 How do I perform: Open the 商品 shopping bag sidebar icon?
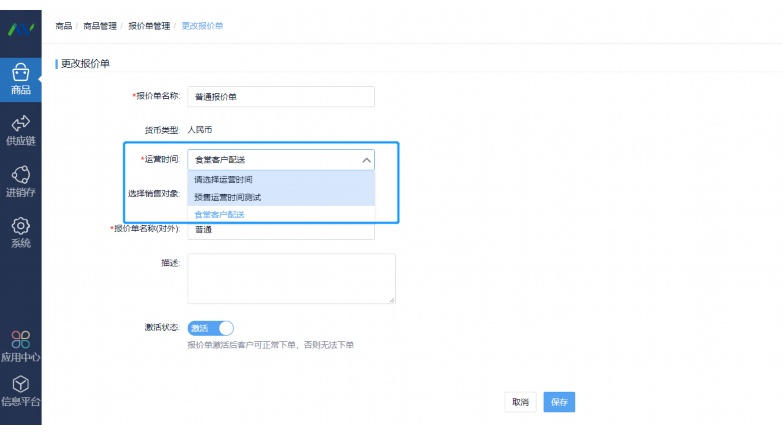(x=20, y=79)
